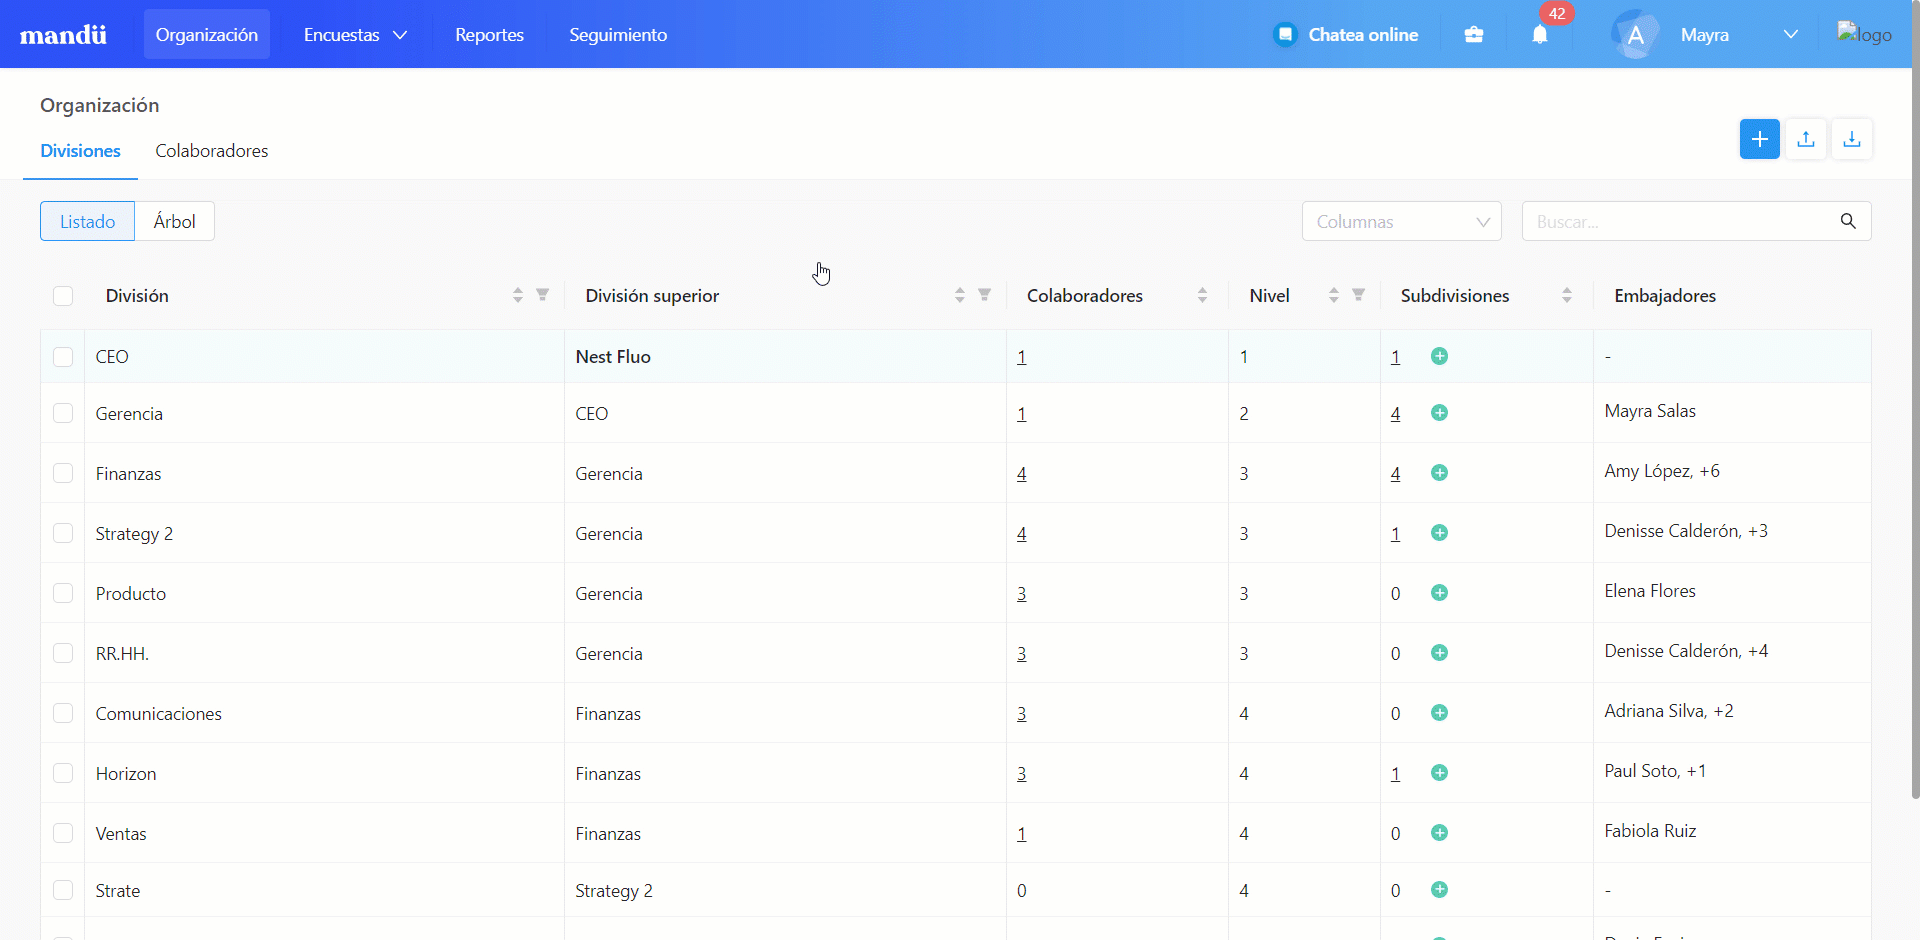Sort by the División column
Viewport: 1920px width, 940px height.
[518, 295]
